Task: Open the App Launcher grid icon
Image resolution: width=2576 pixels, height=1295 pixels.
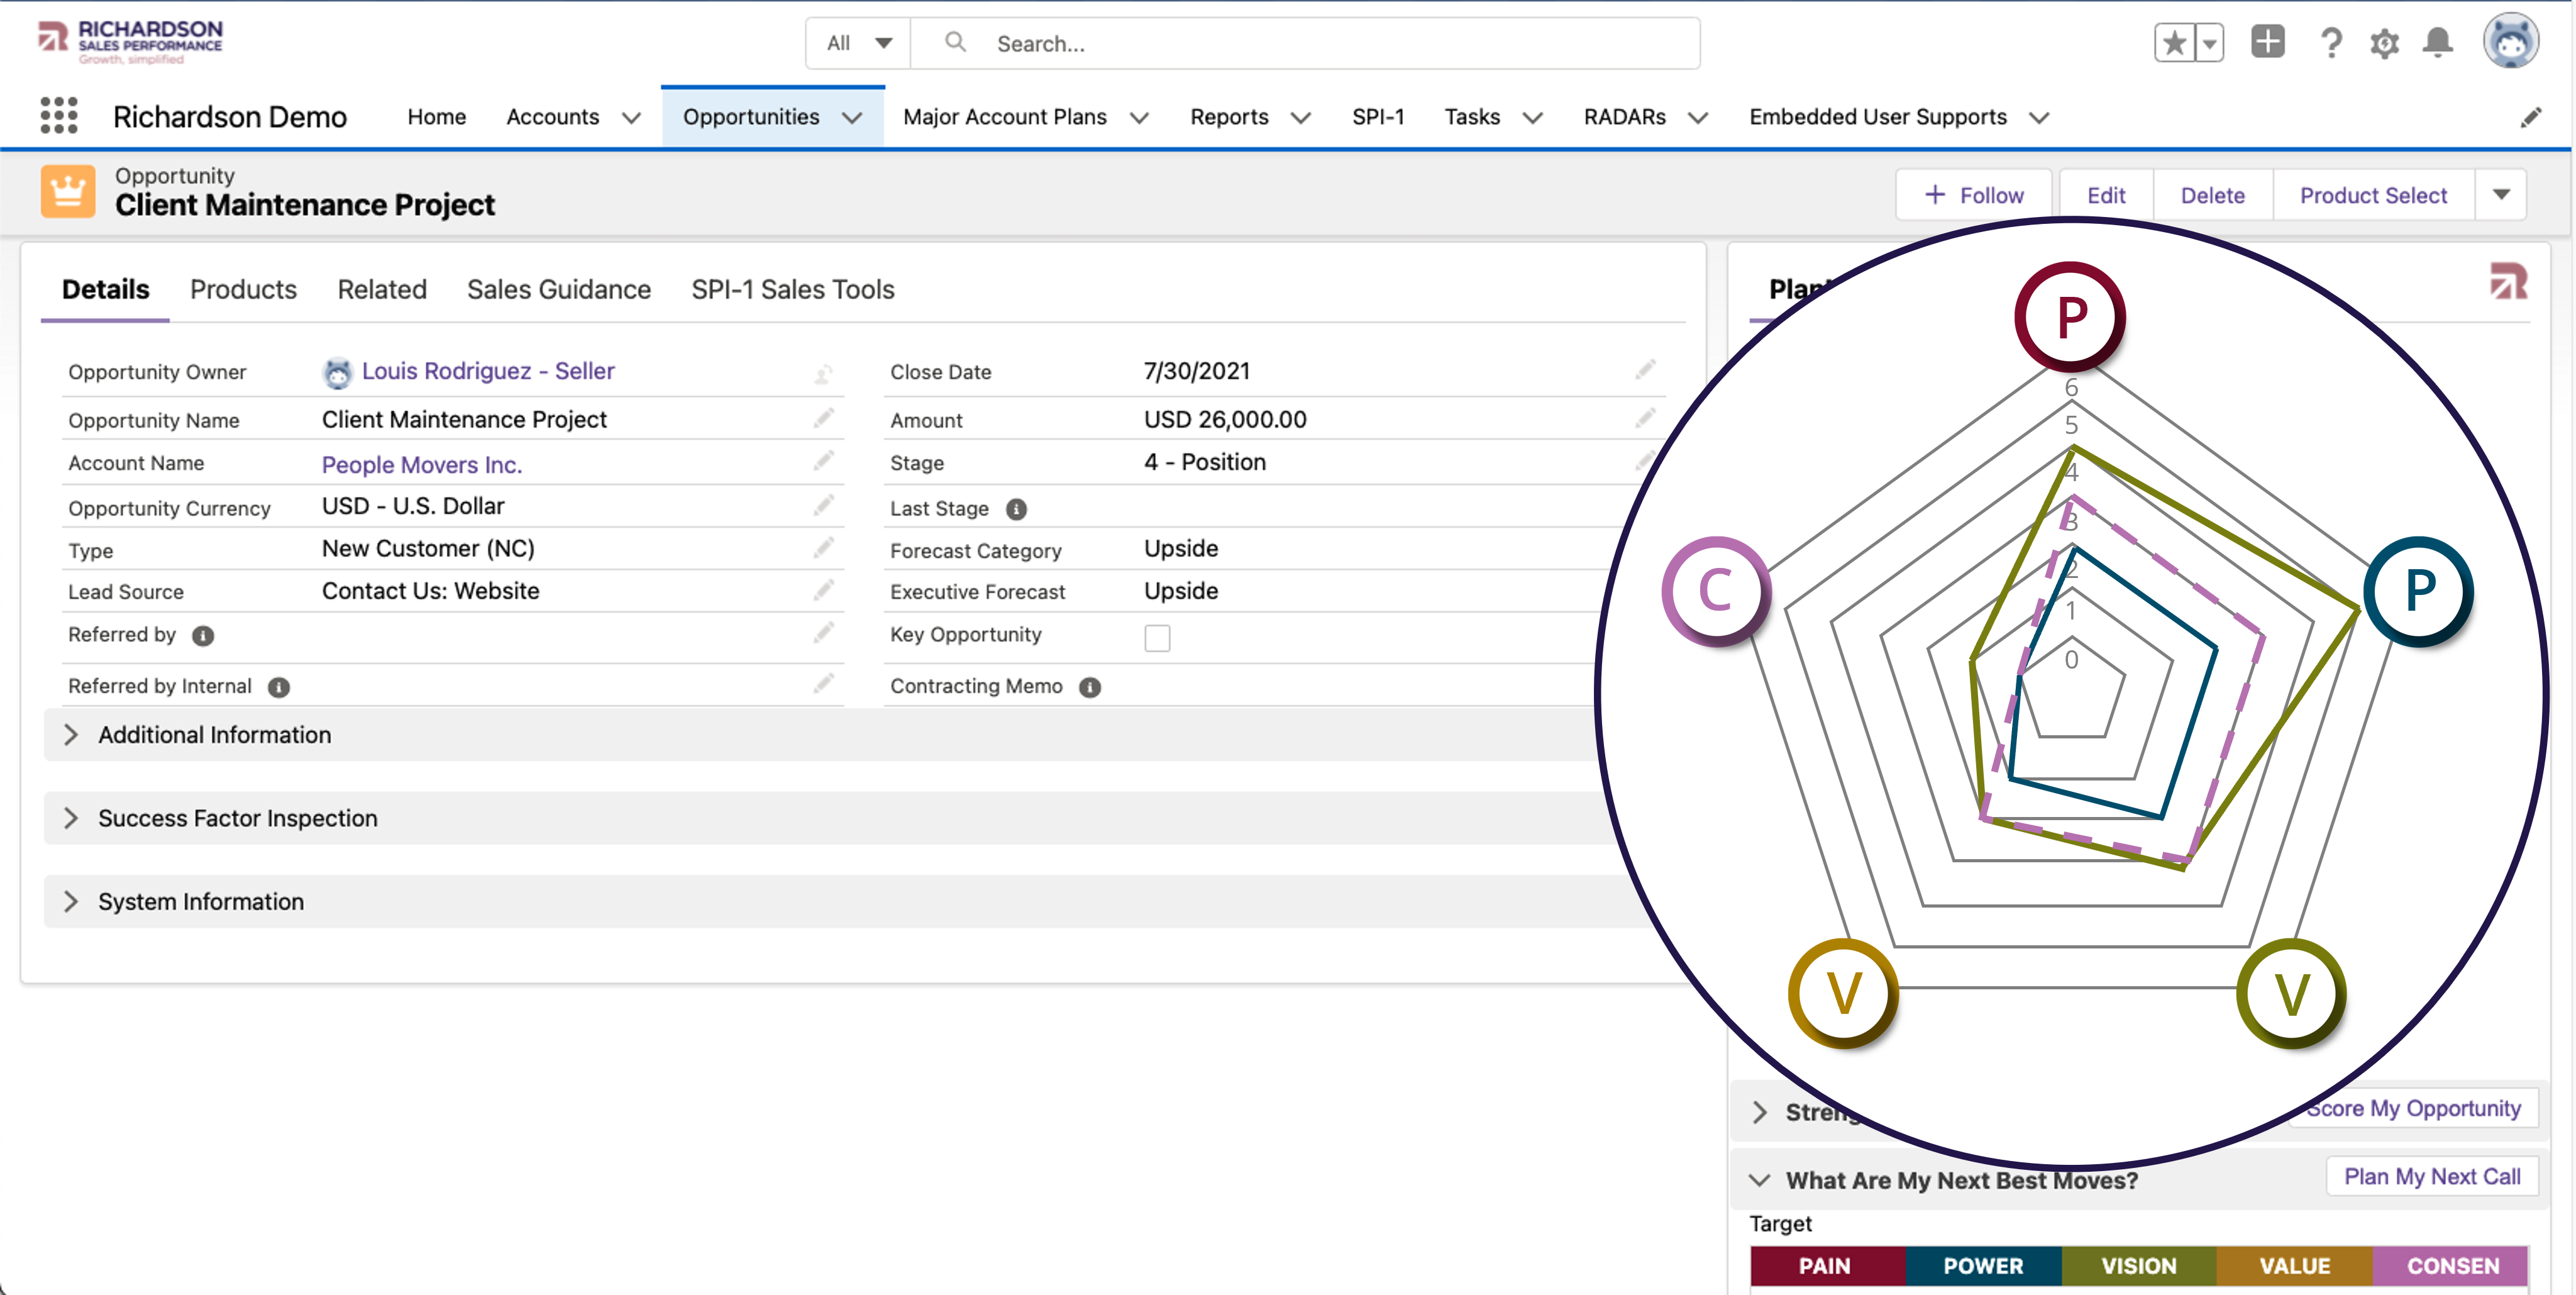Action: point(59,116)
